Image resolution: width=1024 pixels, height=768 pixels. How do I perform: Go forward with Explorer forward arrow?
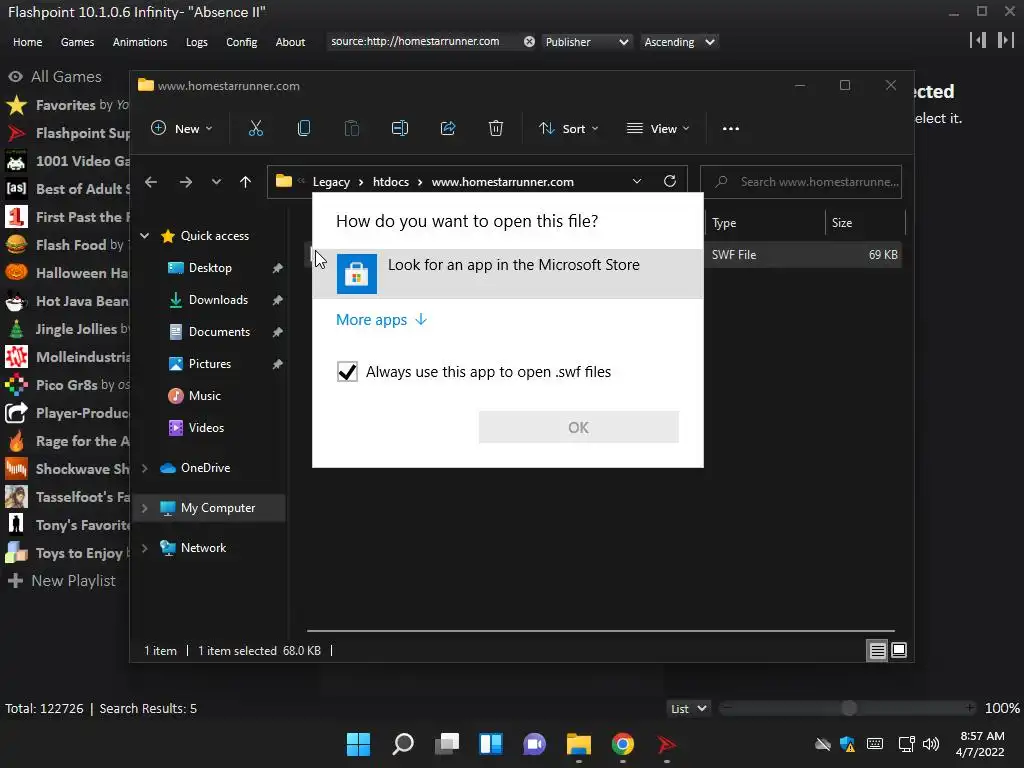(x=186, y=182)
